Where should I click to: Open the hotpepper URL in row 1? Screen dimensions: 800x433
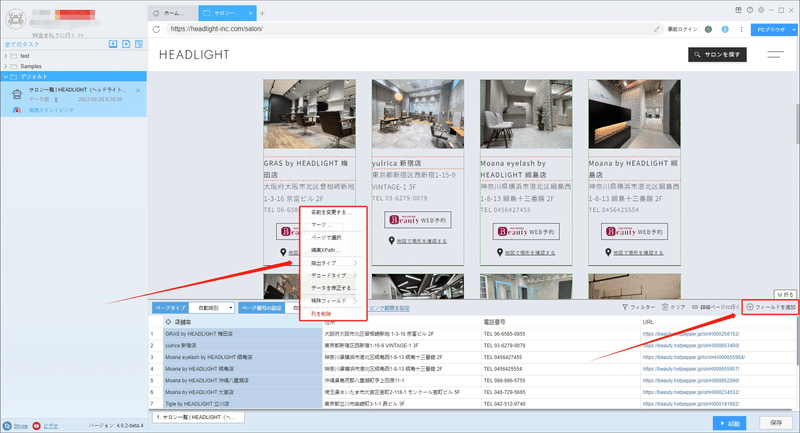[x=691, y=334]
